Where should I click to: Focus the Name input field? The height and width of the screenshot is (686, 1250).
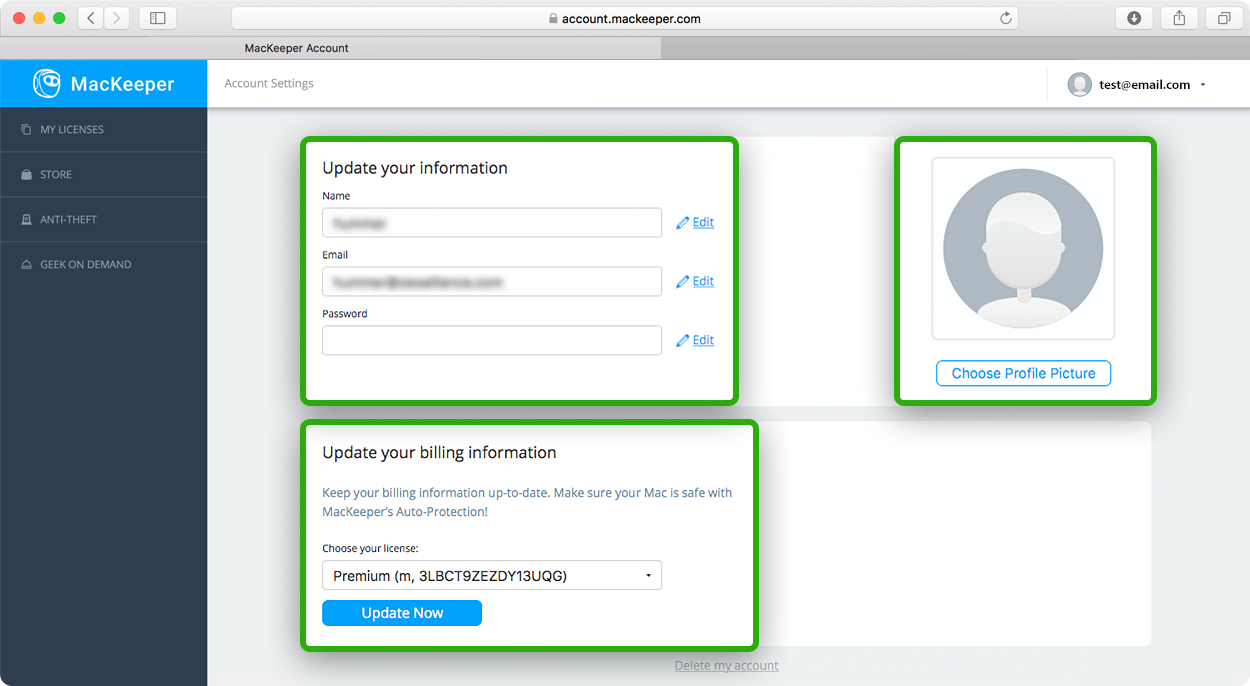pos(492,222)
